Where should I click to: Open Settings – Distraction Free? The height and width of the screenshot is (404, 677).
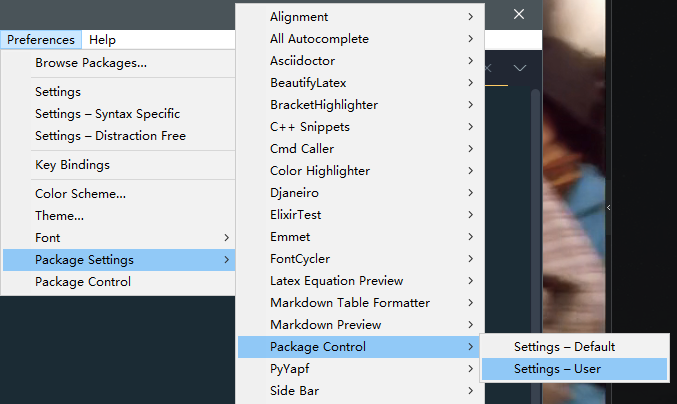pos(110,136)
